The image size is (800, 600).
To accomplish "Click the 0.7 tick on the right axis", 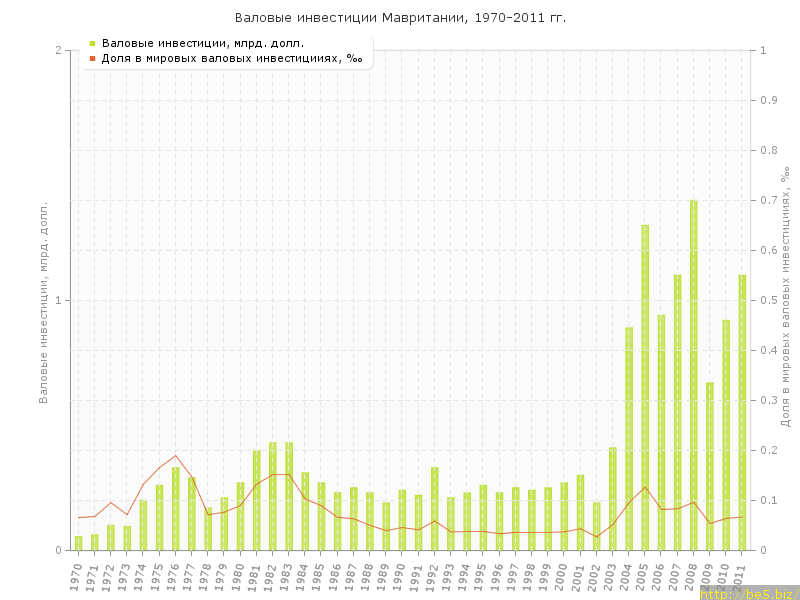I will [x=769, y=201].
